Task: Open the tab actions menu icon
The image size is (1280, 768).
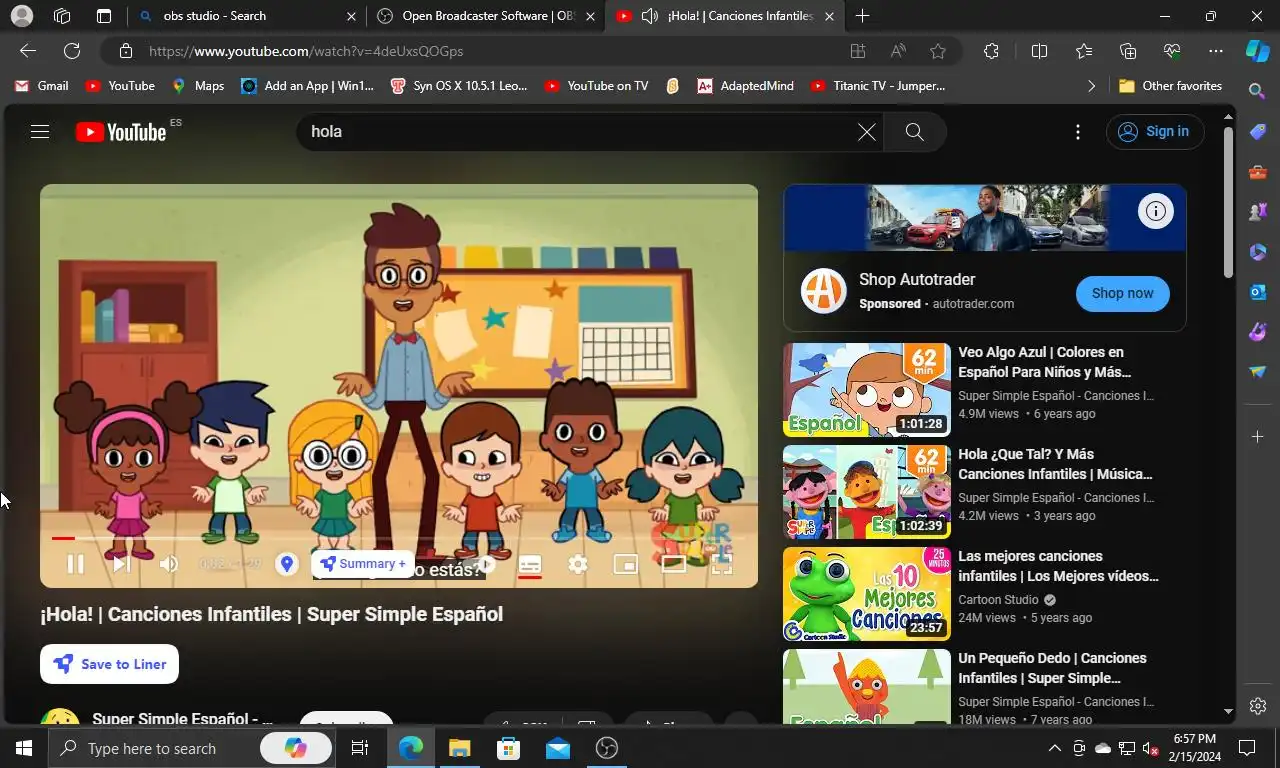Action: [104, 16]
